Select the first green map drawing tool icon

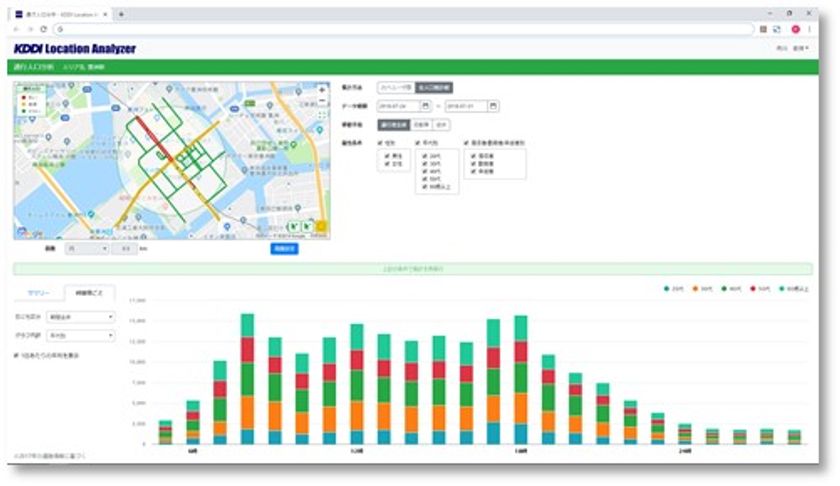294,227
